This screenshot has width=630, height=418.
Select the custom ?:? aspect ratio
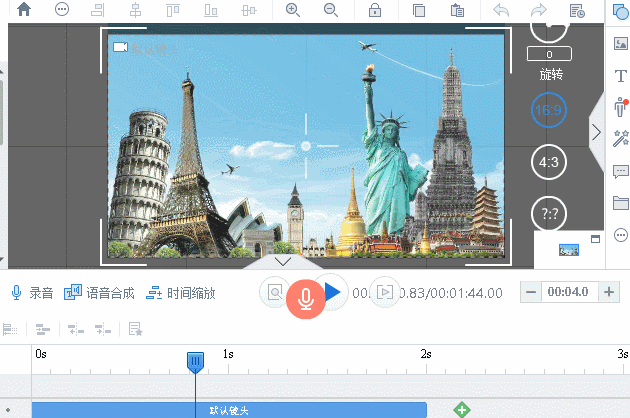click(548, 214)
